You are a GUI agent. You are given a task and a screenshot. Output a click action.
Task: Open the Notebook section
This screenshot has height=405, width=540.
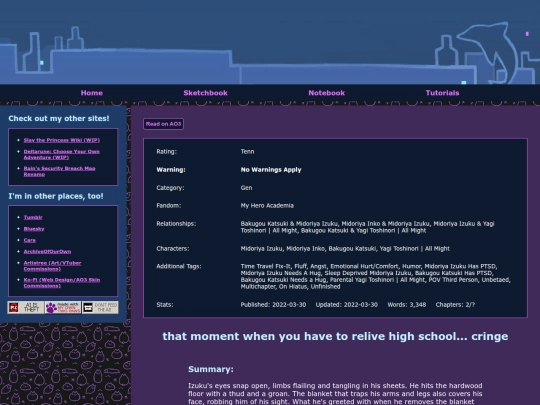[x=326, y=93]
